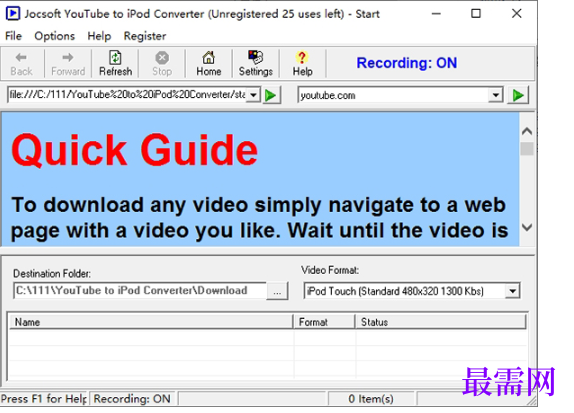Click the 'Recording: ON' status bar entry
The width and height of the screenshot is (574, 413).
(132, 398)
